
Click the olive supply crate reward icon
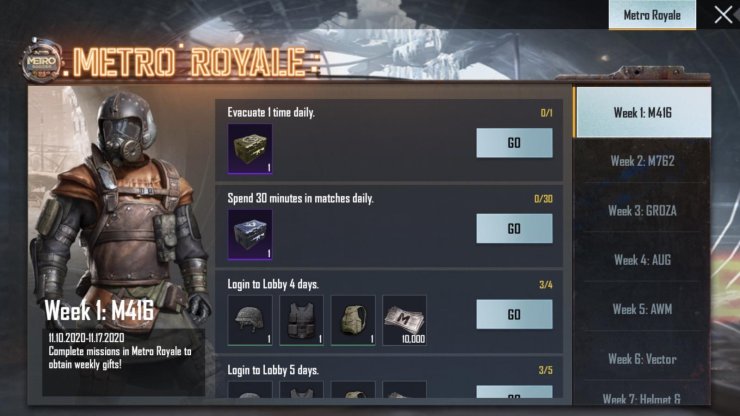(x=250, y=149)
